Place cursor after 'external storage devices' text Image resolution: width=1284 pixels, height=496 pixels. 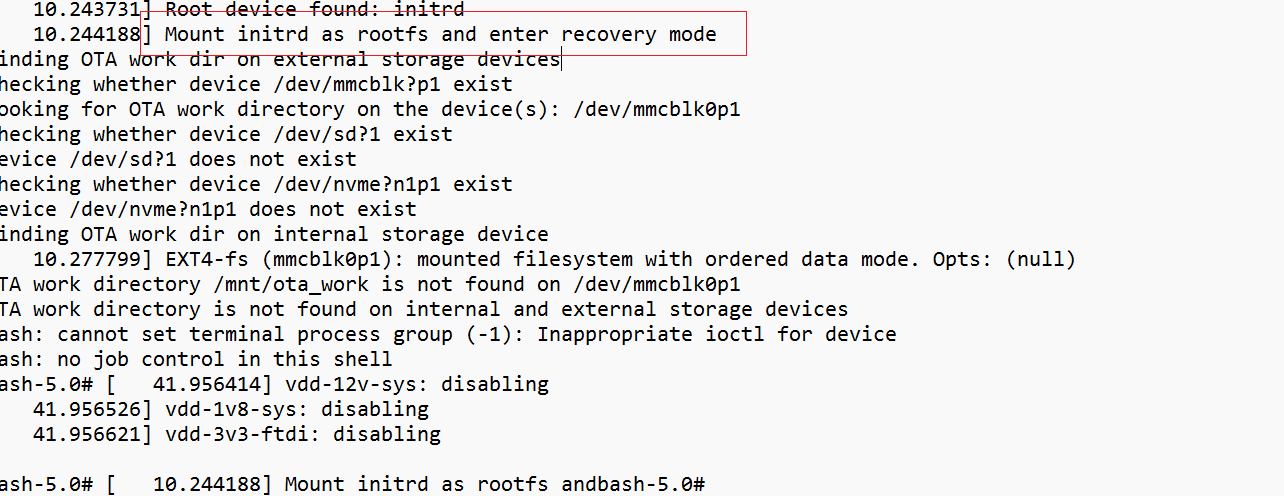(x=562, y=59)
